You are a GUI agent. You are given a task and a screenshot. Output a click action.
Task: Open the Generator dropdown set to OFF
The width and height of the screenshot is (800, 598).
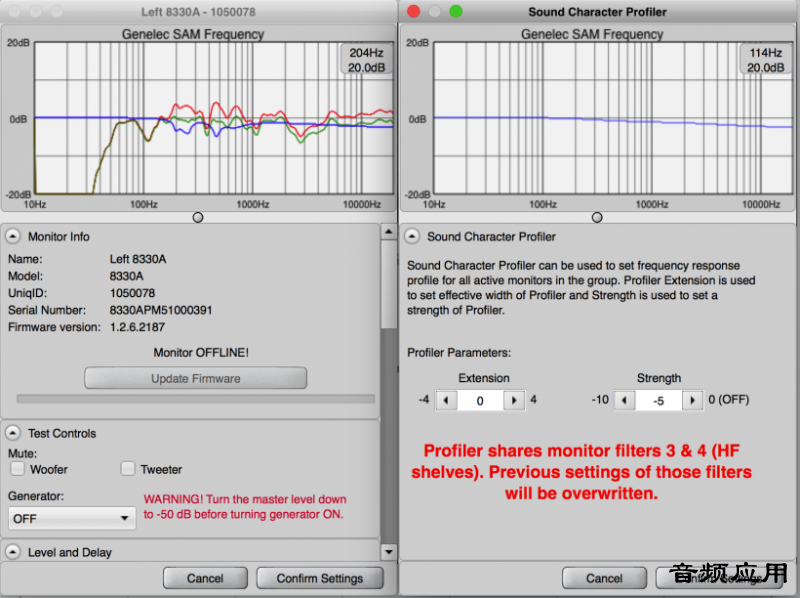pyautogui.click(x=72, y=518)
